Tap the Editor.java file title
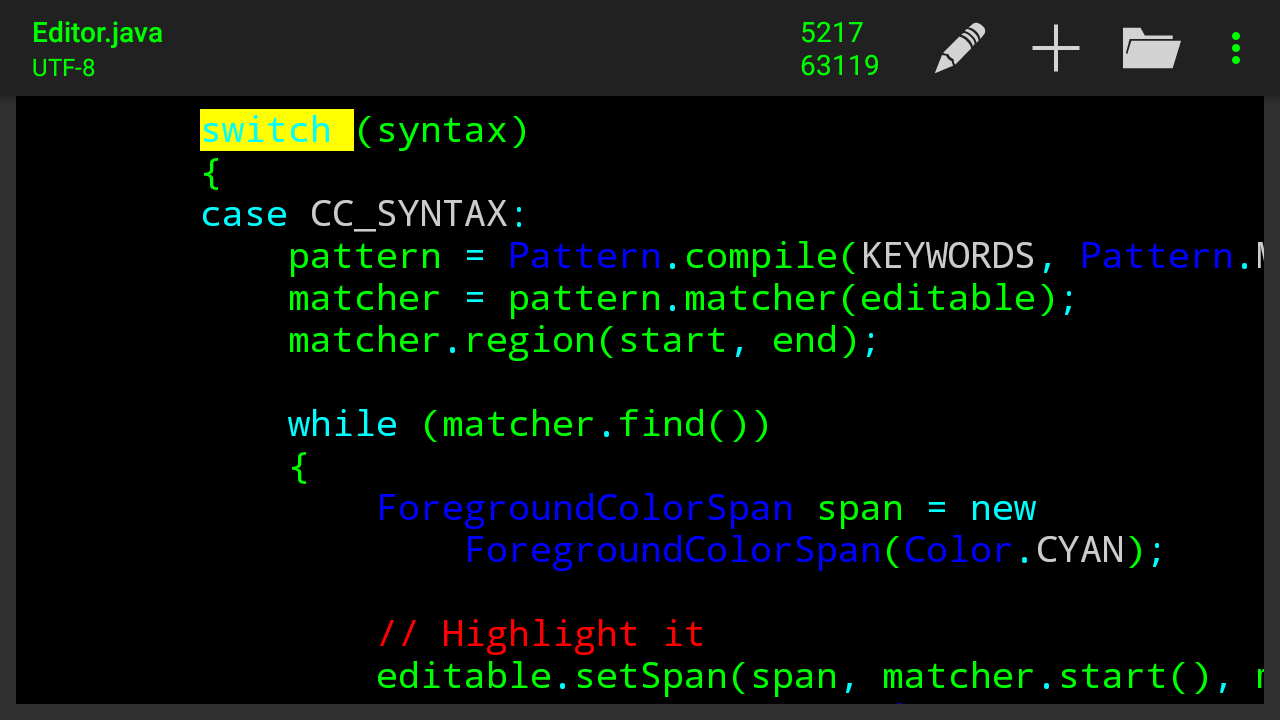Screen dimensions: 1280x720 coord(97,33)
